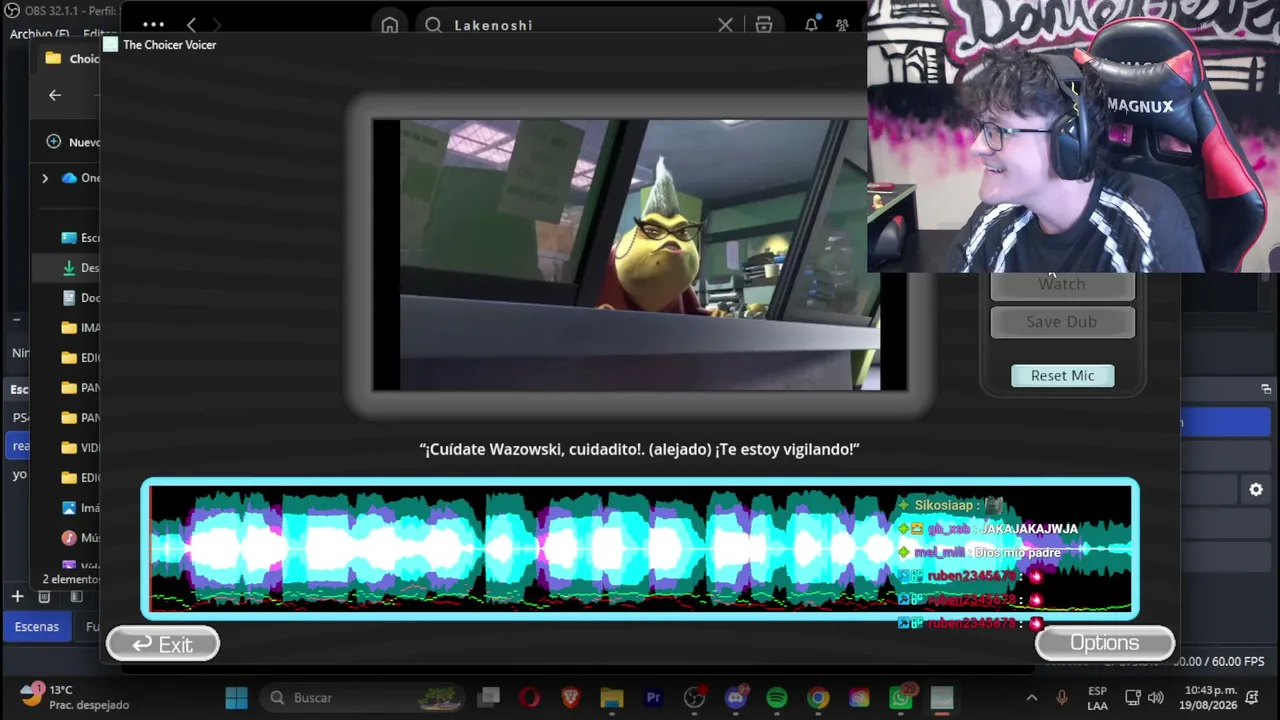Open the multicolored app icon next to Chrome

[x=859, y=698]
